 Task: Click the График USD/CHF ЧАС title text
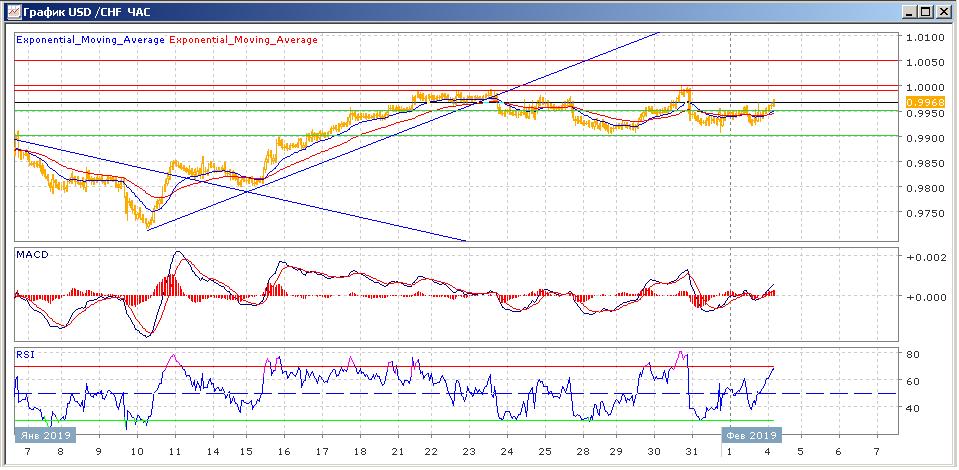point(87,12)
